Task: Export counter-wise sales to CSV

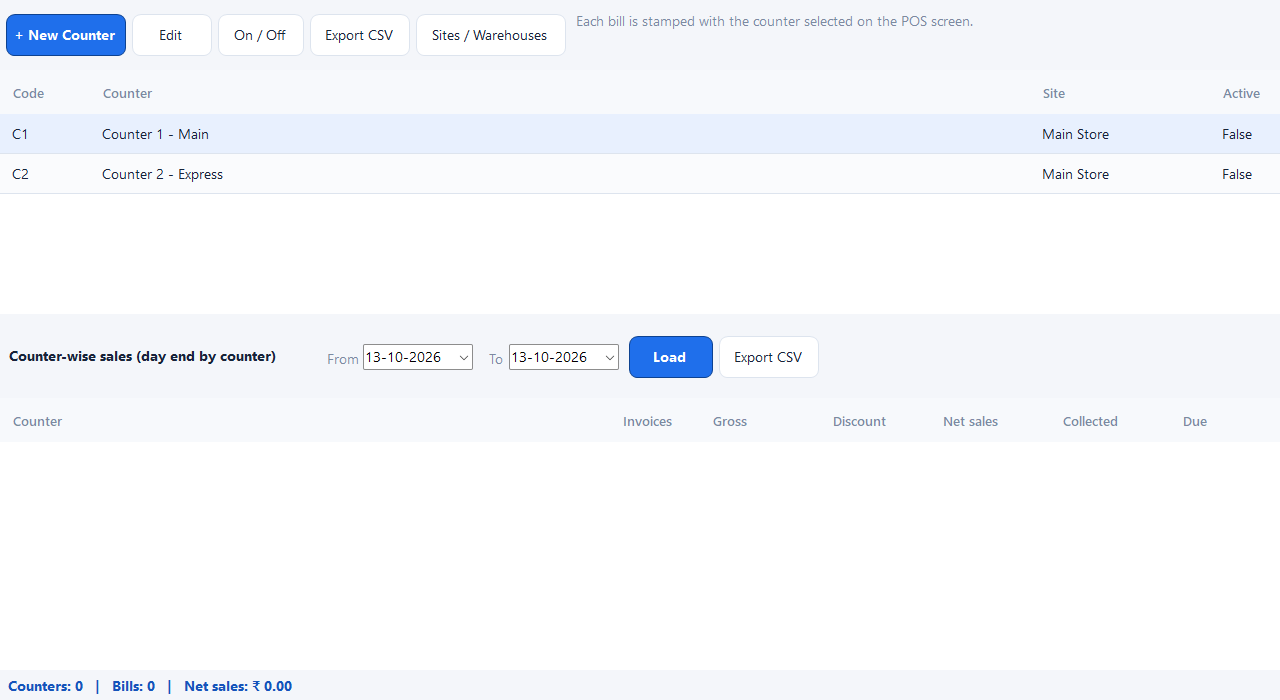Action: click(x=768, y=357)
